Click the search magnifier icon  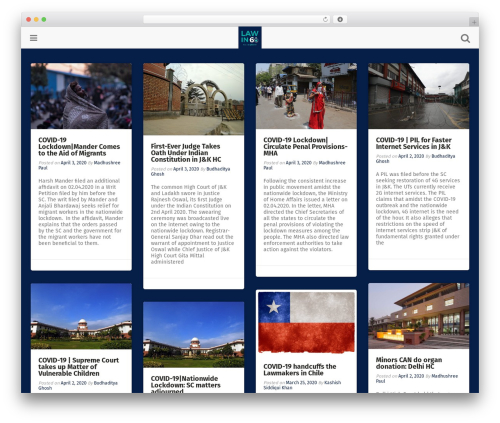[x=465, y=38]
